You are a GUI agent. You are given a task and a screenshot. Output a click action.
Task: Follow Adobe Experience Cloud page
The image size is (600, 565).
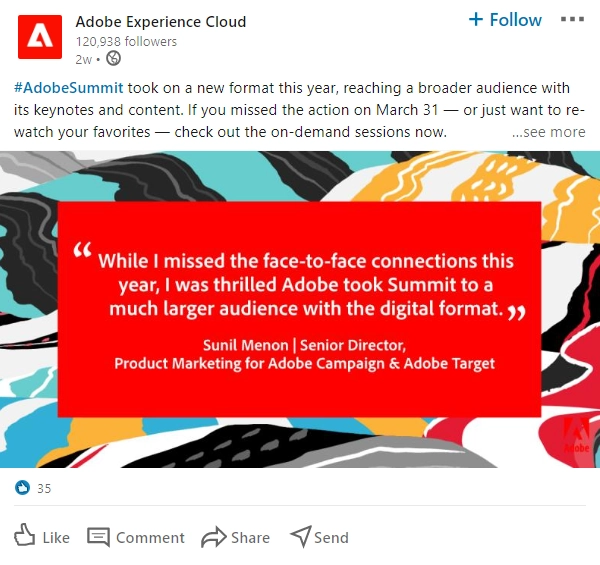point(505,20)
